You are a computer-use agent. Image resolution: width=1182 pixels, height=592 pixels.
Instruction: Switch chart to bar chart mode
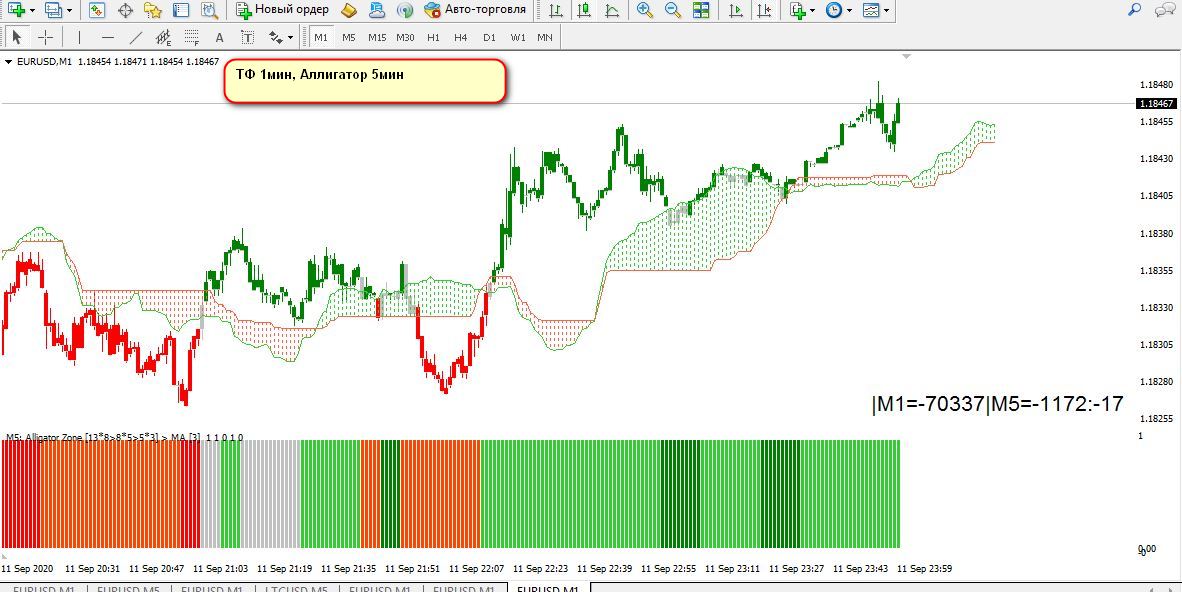tap(556, 10)
